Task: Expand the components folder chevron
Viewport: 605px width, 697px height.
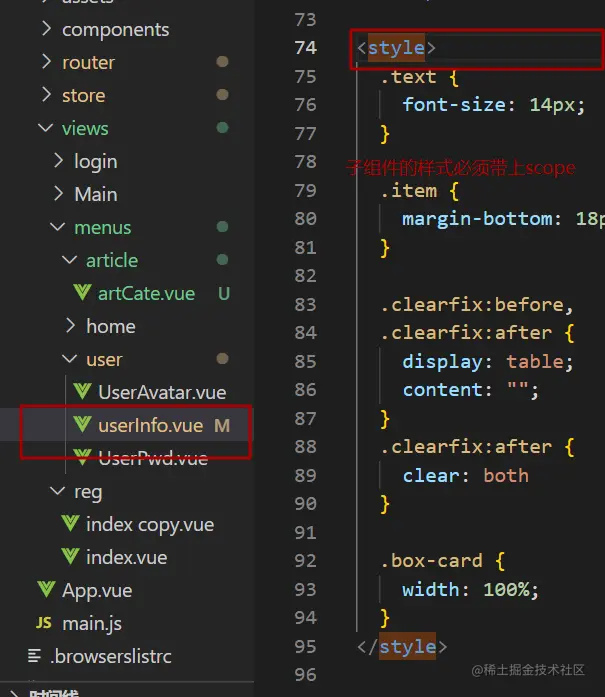Action: point(46,29)
